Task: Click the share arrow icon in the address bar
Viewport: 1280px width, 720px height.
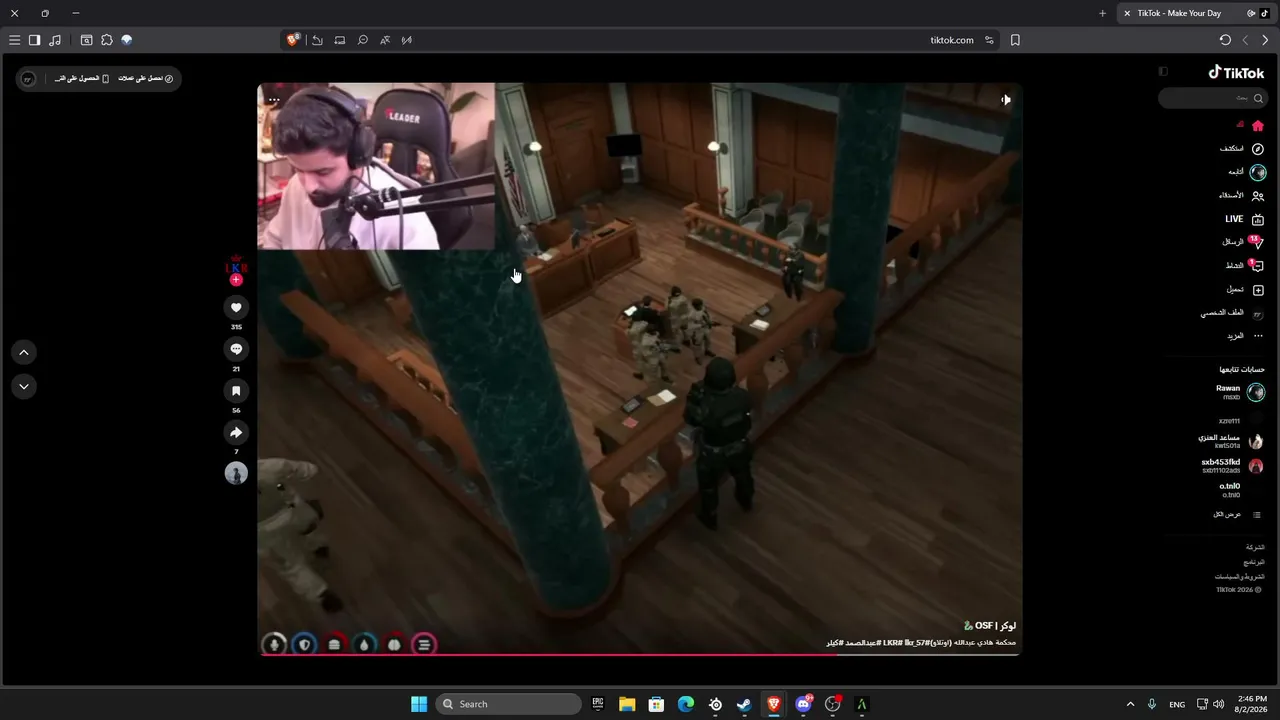Action: click(x=317, y=40)
